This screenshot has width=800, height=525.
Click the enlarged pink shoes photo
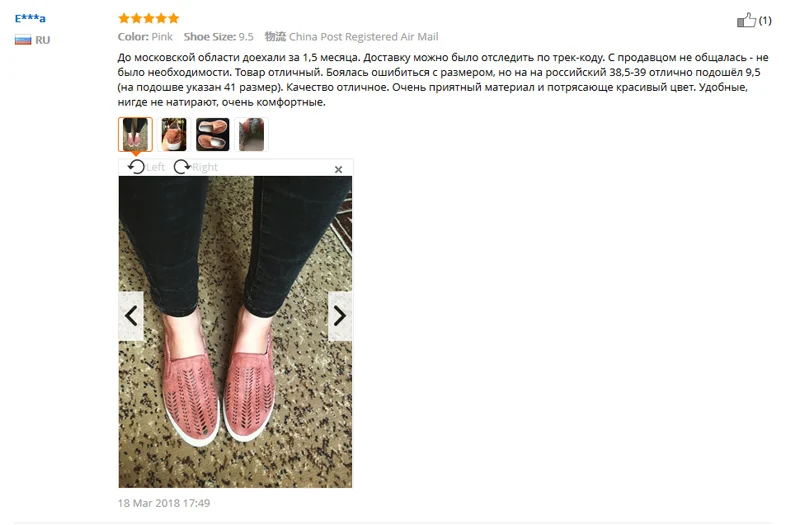coord(235,332)
